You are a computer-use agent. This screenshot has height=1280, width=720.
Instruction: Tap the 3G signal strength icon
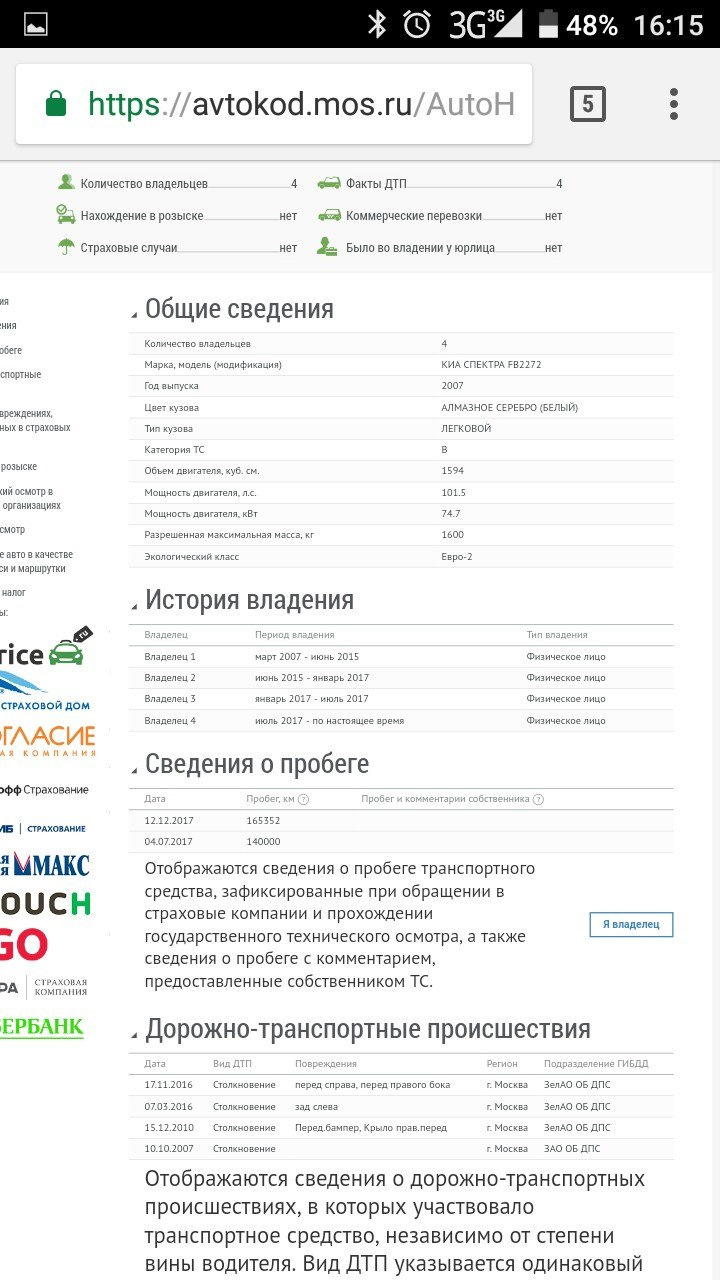(486, 24)
